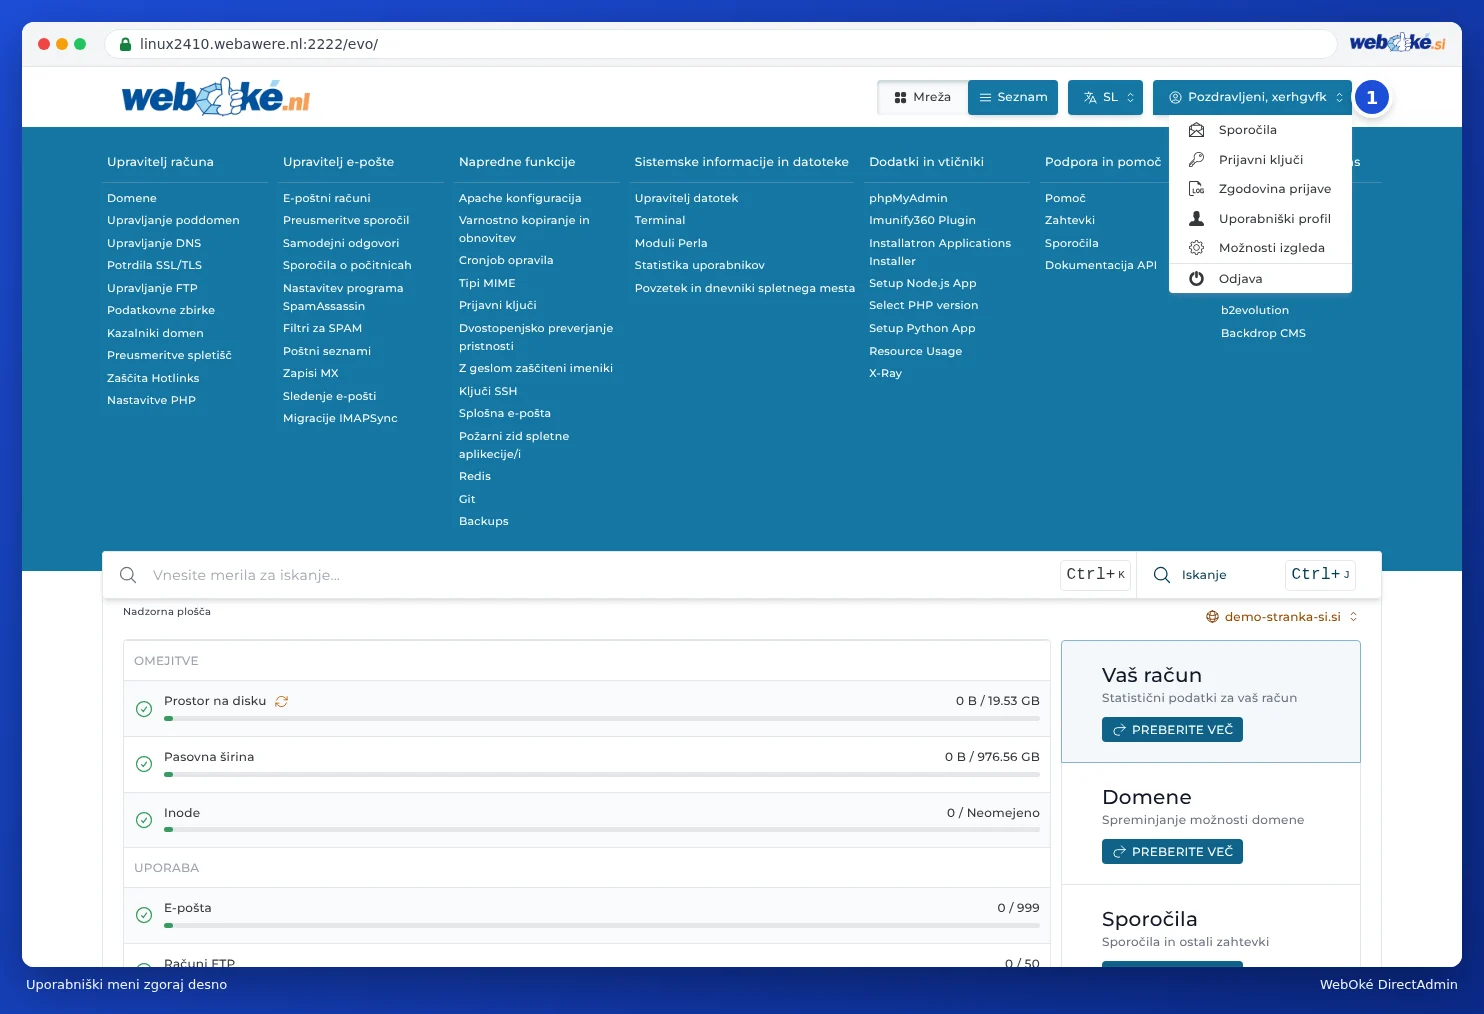Image resolution: width=1484 pixels, height=1014 pixels.
Task: Click the green check icon for E-pošta
Action: pos(144,915)
